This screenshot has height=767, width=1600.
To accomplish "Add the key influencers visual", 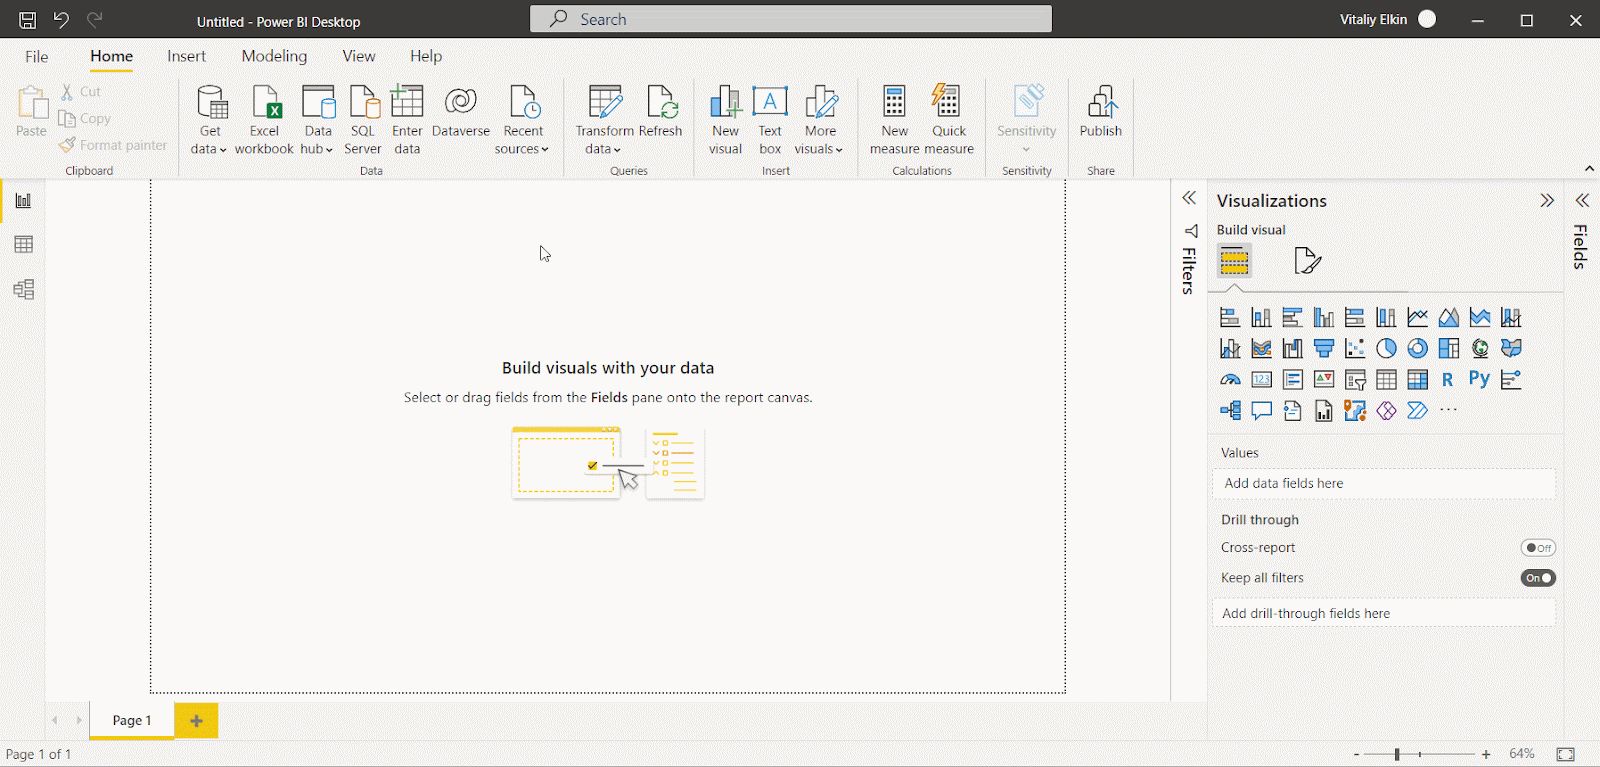I will click(x=1511, y=380).
